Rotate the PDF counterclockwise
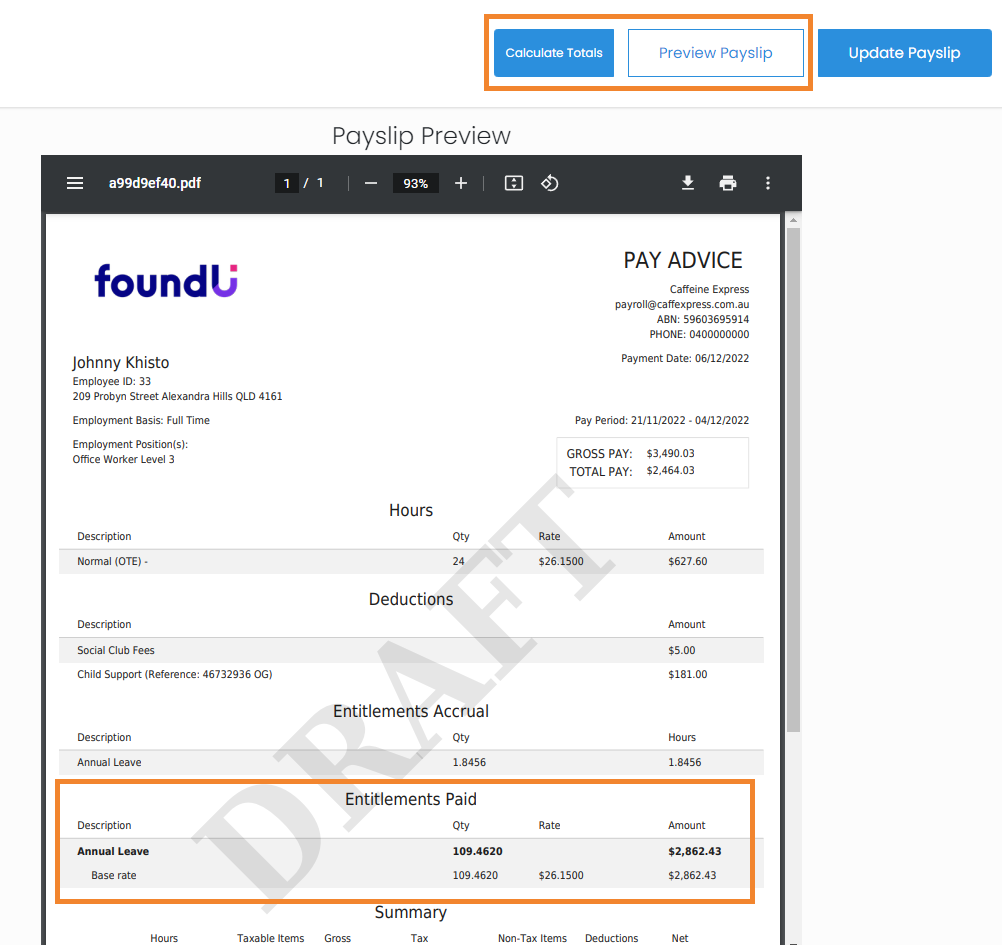The height and width of the screenshot is (945, 1002). coord(550,183)
